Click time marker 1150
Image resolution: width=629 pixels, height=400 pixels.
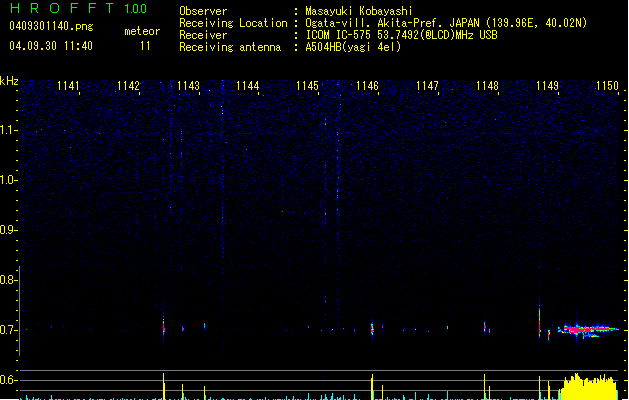tap(607, 86)
